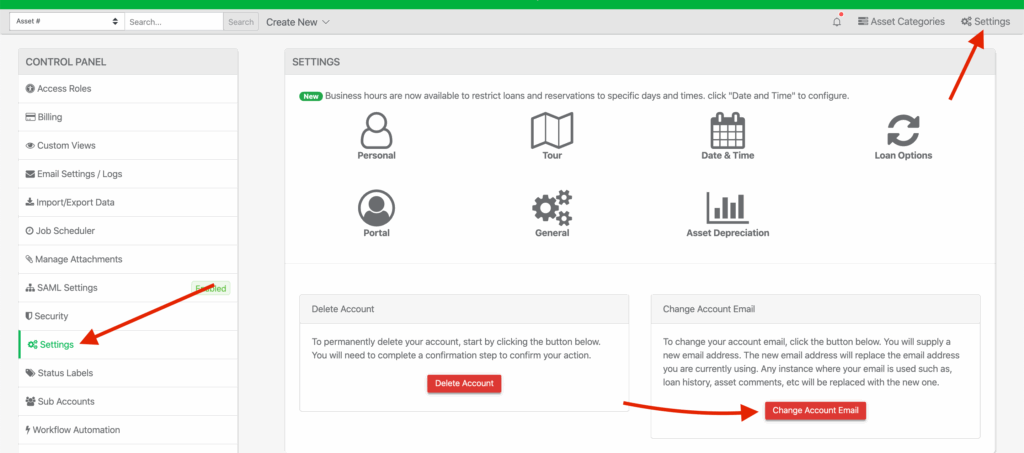The width and height of the screenshot is (1024, 453).
Task: Focus the Search text field
Action: coord(174,22)
